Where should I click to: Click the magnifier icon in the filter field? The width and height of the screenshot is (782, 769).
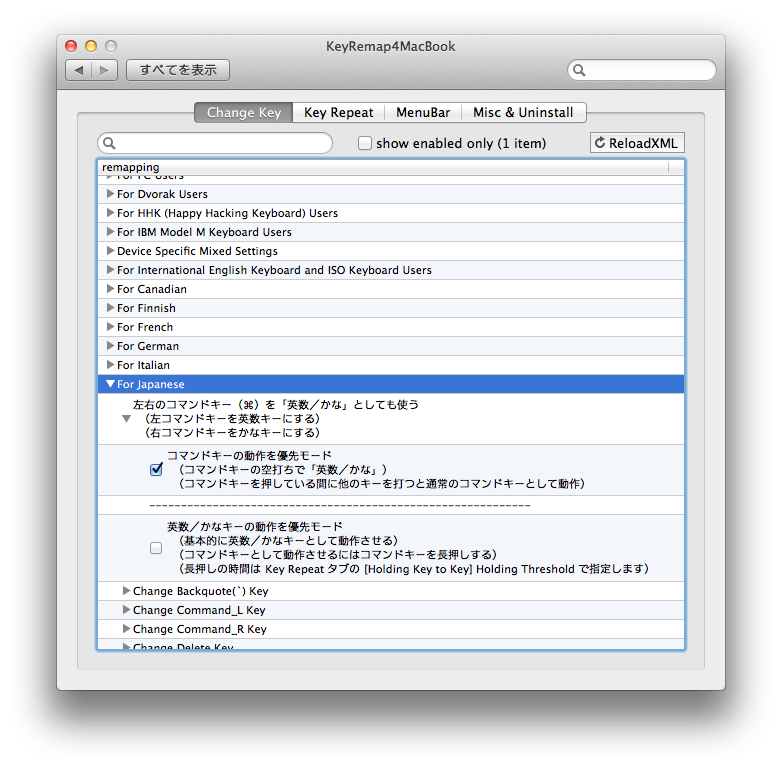pyautogui.click(x=109, y=144)
